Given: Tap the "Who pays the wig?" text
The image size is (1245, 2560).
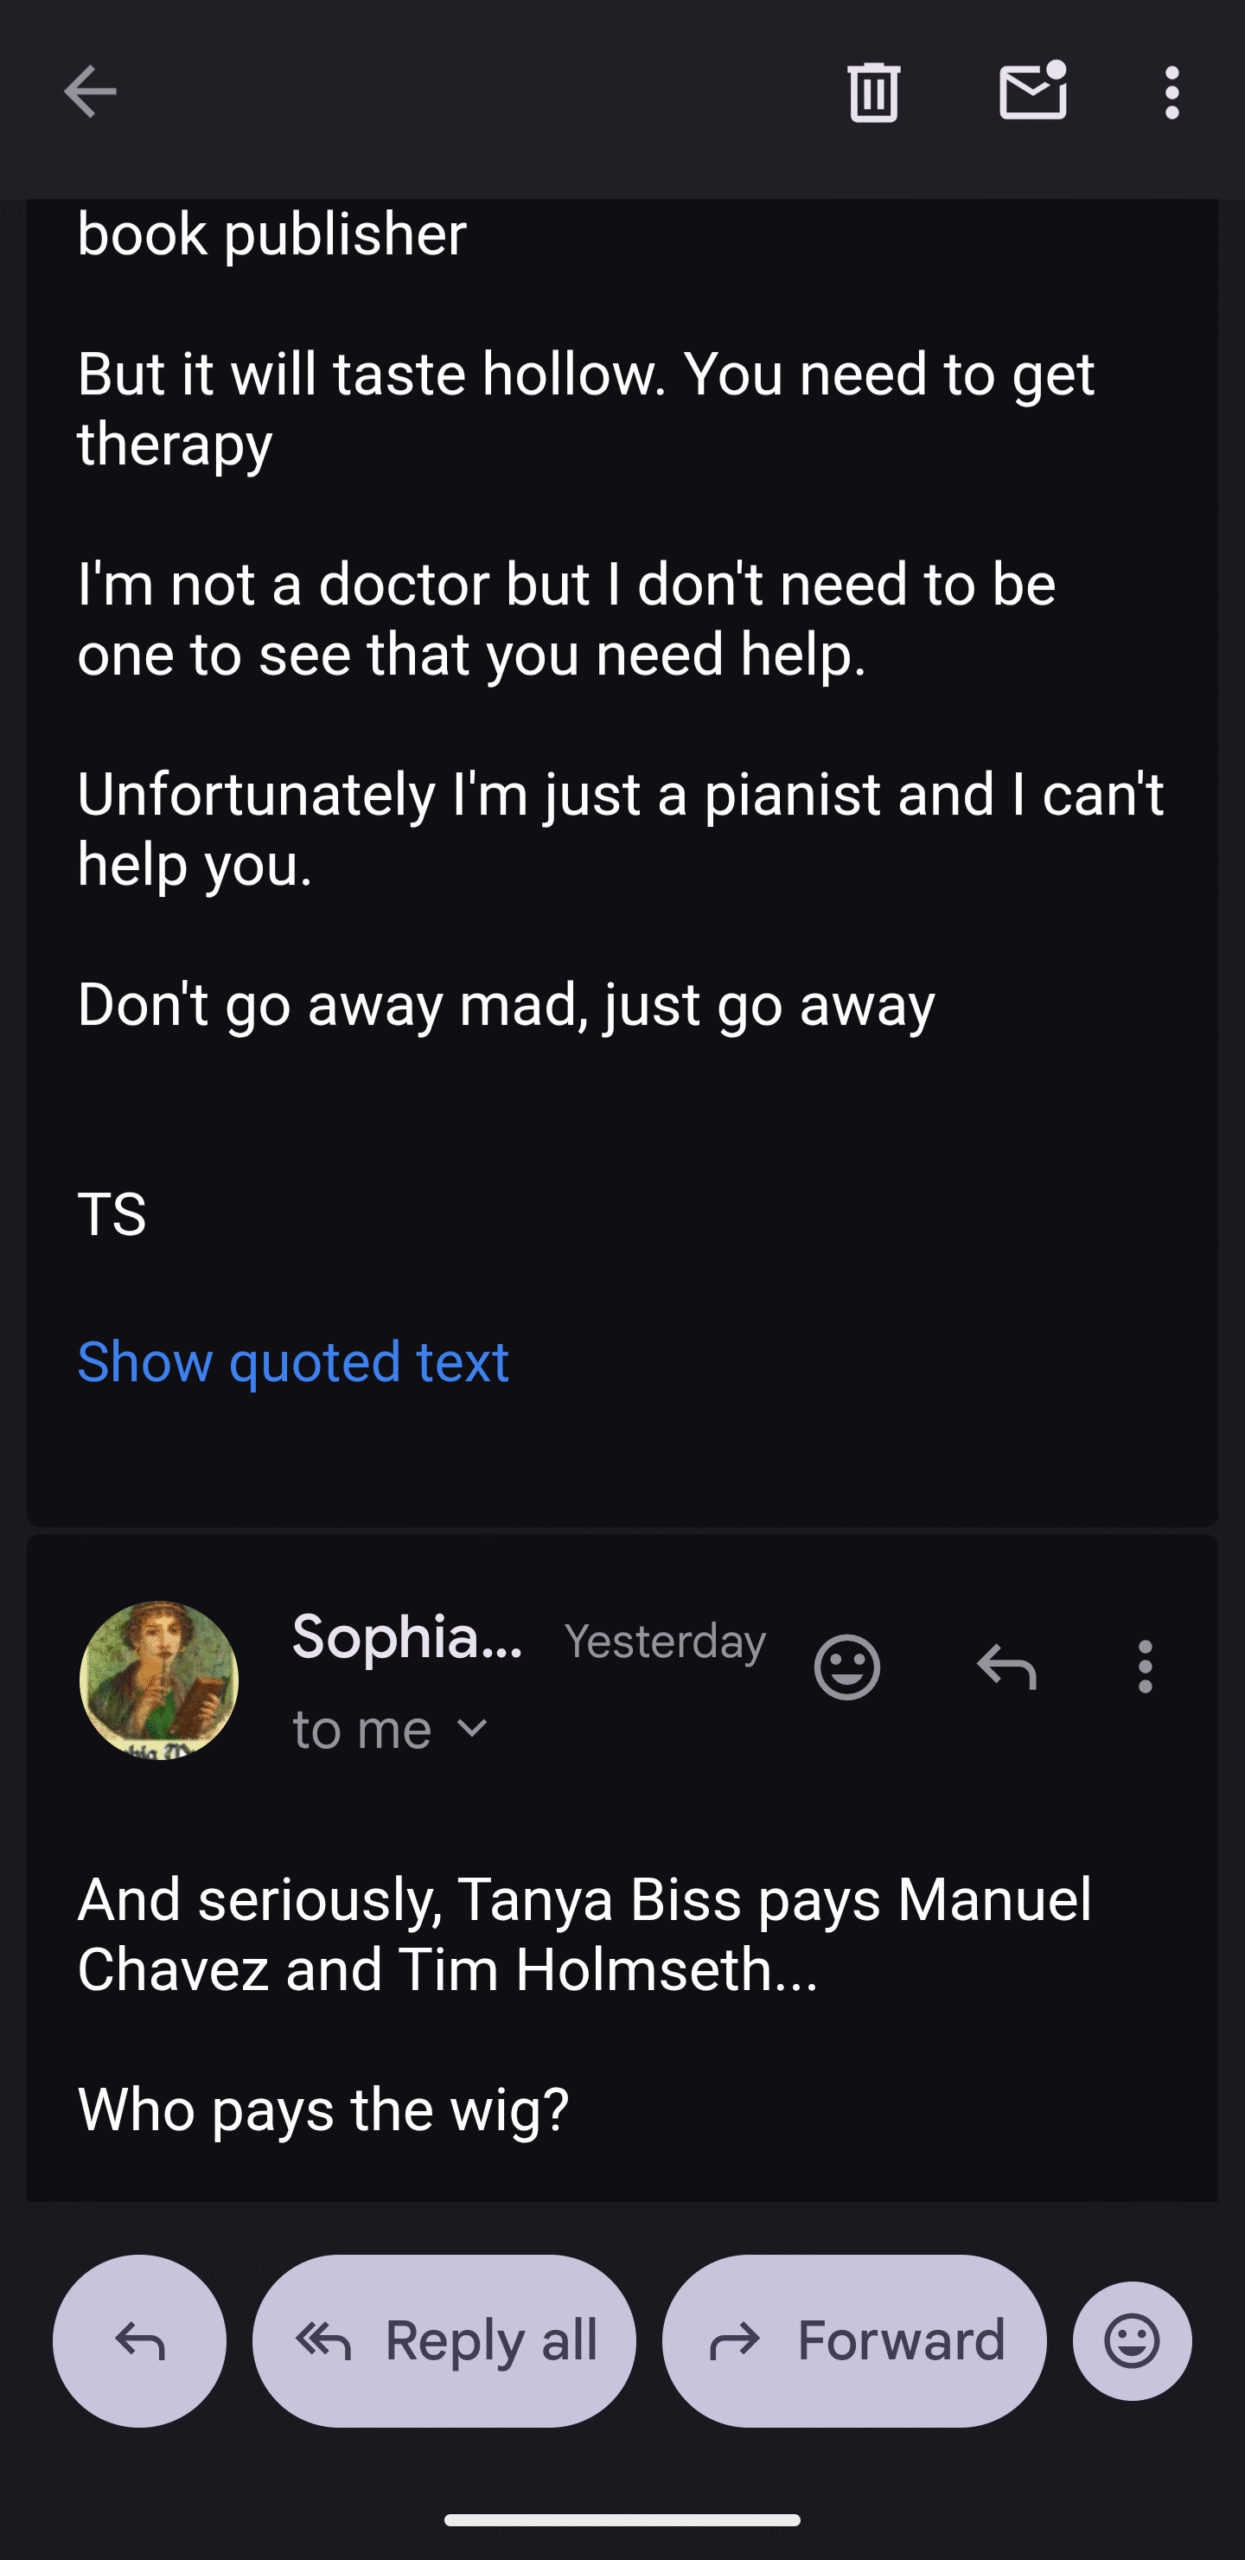Looking at the screenshot, I should (323, 2110).
